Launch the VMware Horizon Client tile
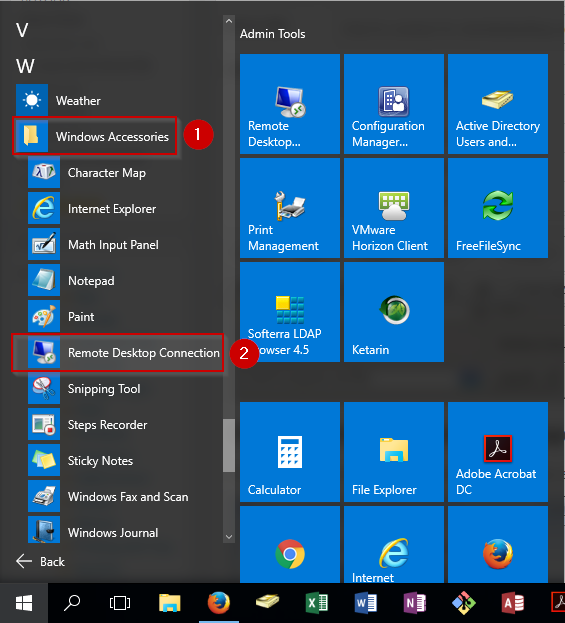Image resolution: width=565 pixels, height=623 pixels. click(394, 208)
